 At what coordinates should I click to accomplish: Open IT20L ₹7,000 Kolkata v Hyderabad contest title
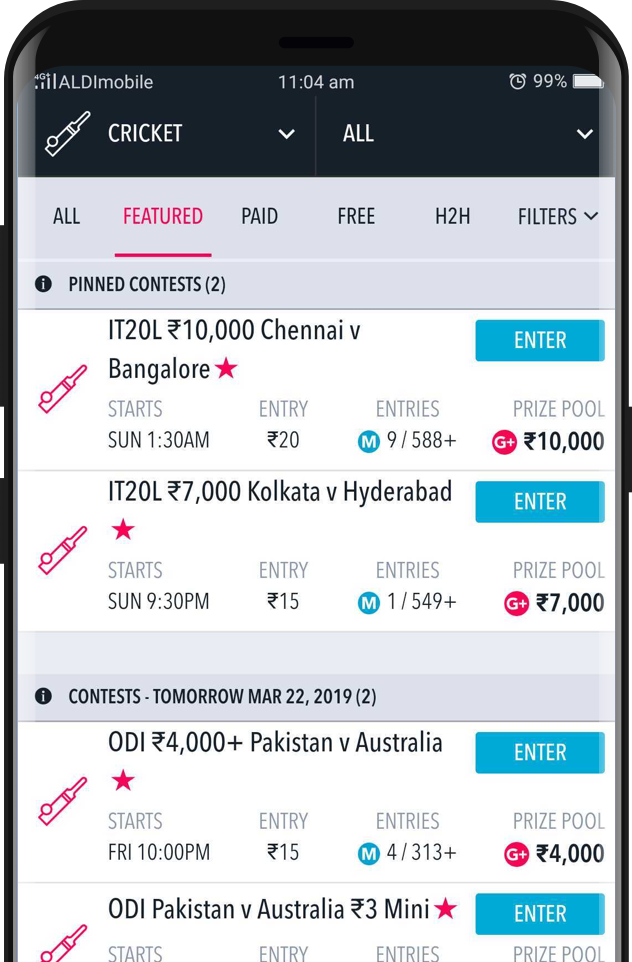point(280,492)
